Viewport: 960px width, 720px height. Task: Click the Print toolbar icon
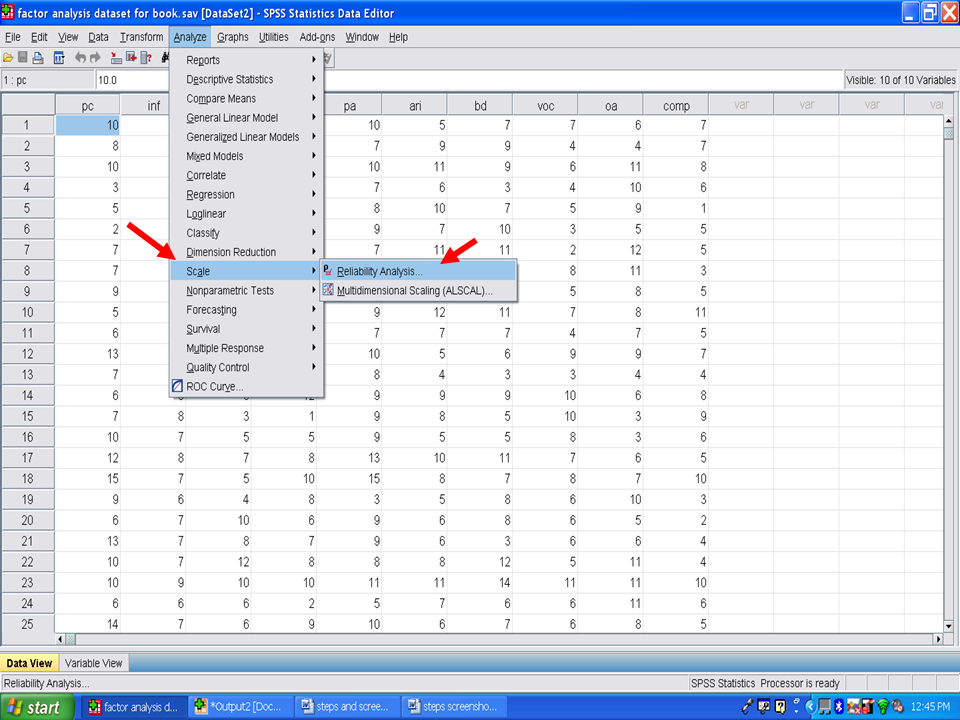37,58
